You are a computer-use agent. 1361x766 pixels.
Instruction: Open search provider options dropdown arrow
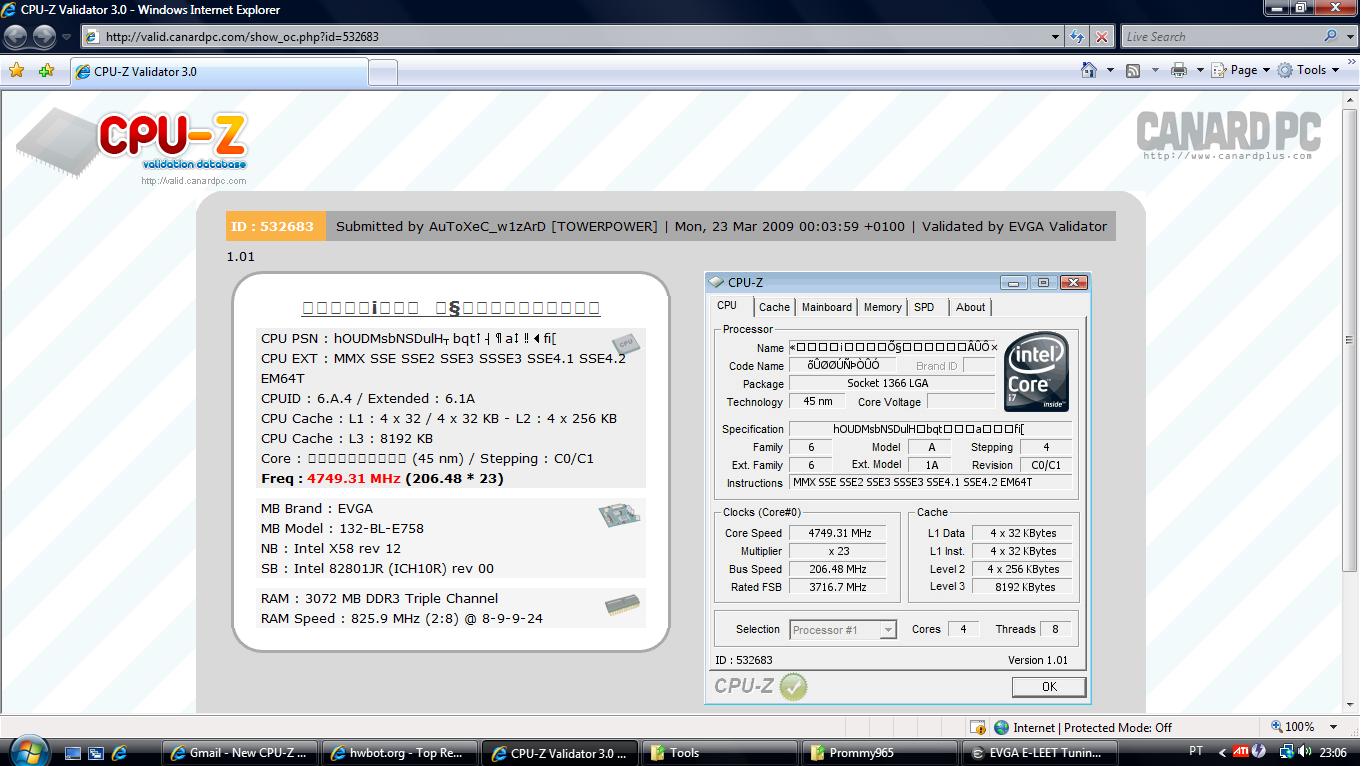(x=1348, y=37)
